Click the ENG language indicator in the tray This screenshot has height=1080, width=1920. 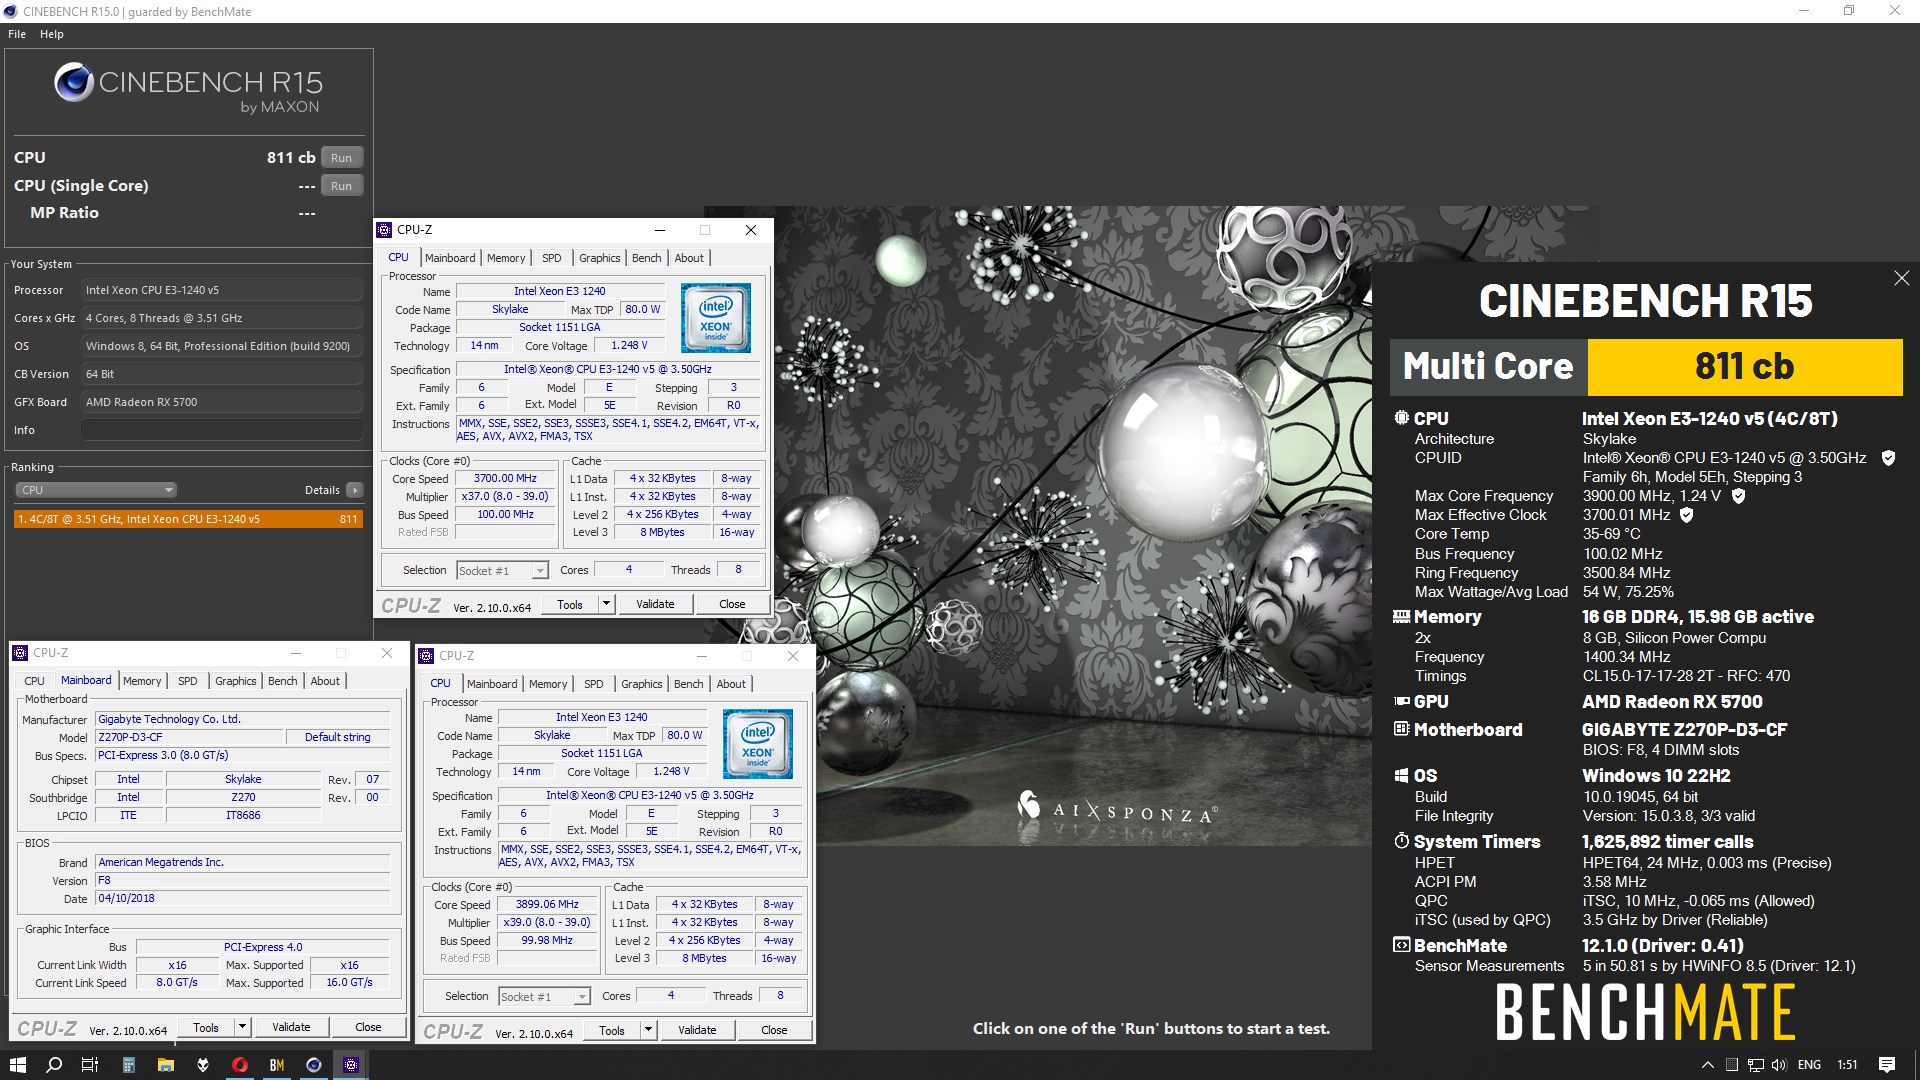pyautogui.click(x=1809, y=1065)
